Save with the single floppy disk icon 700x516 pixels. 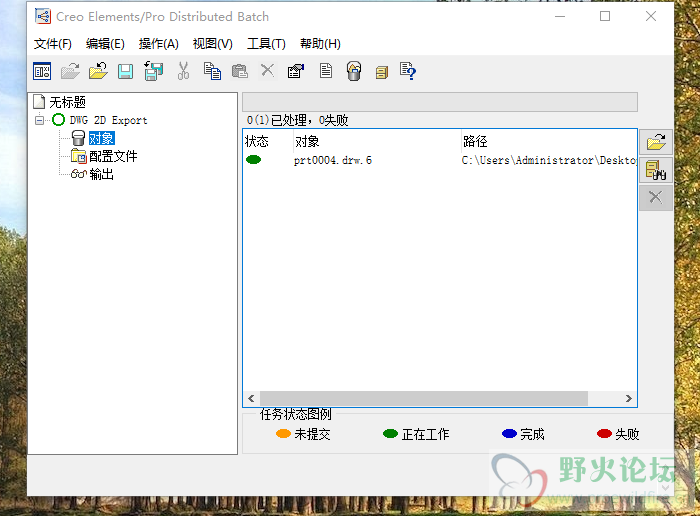pyautogui.click(x=125, y=71)
